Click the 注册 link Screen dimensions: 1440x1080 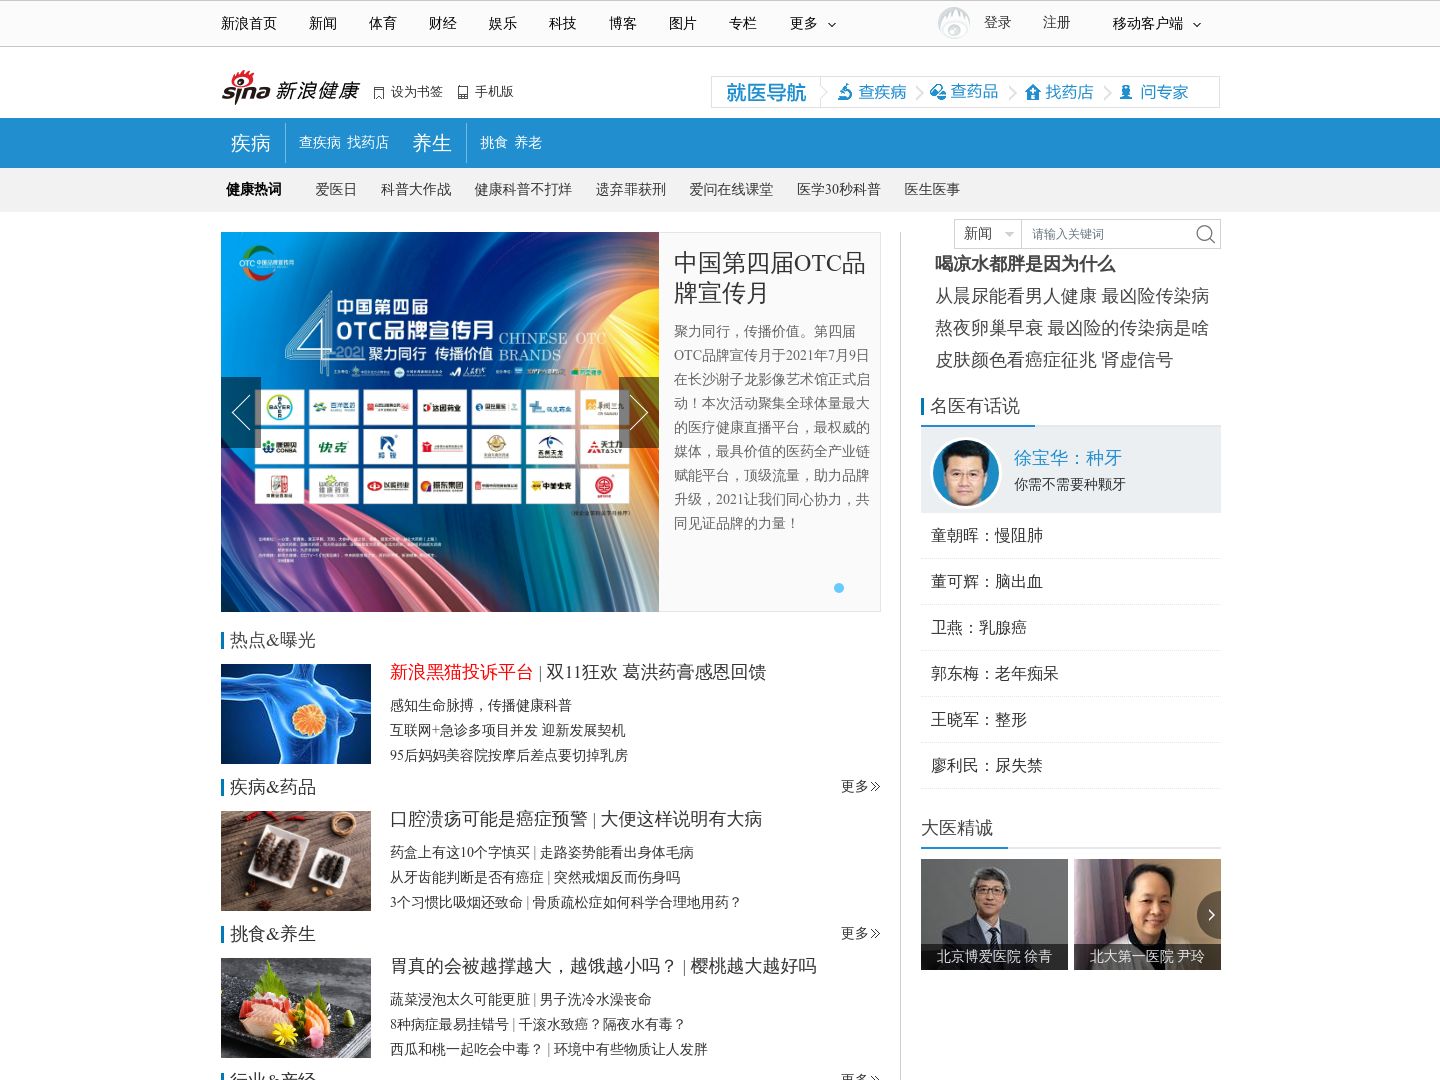point(1057,22)
